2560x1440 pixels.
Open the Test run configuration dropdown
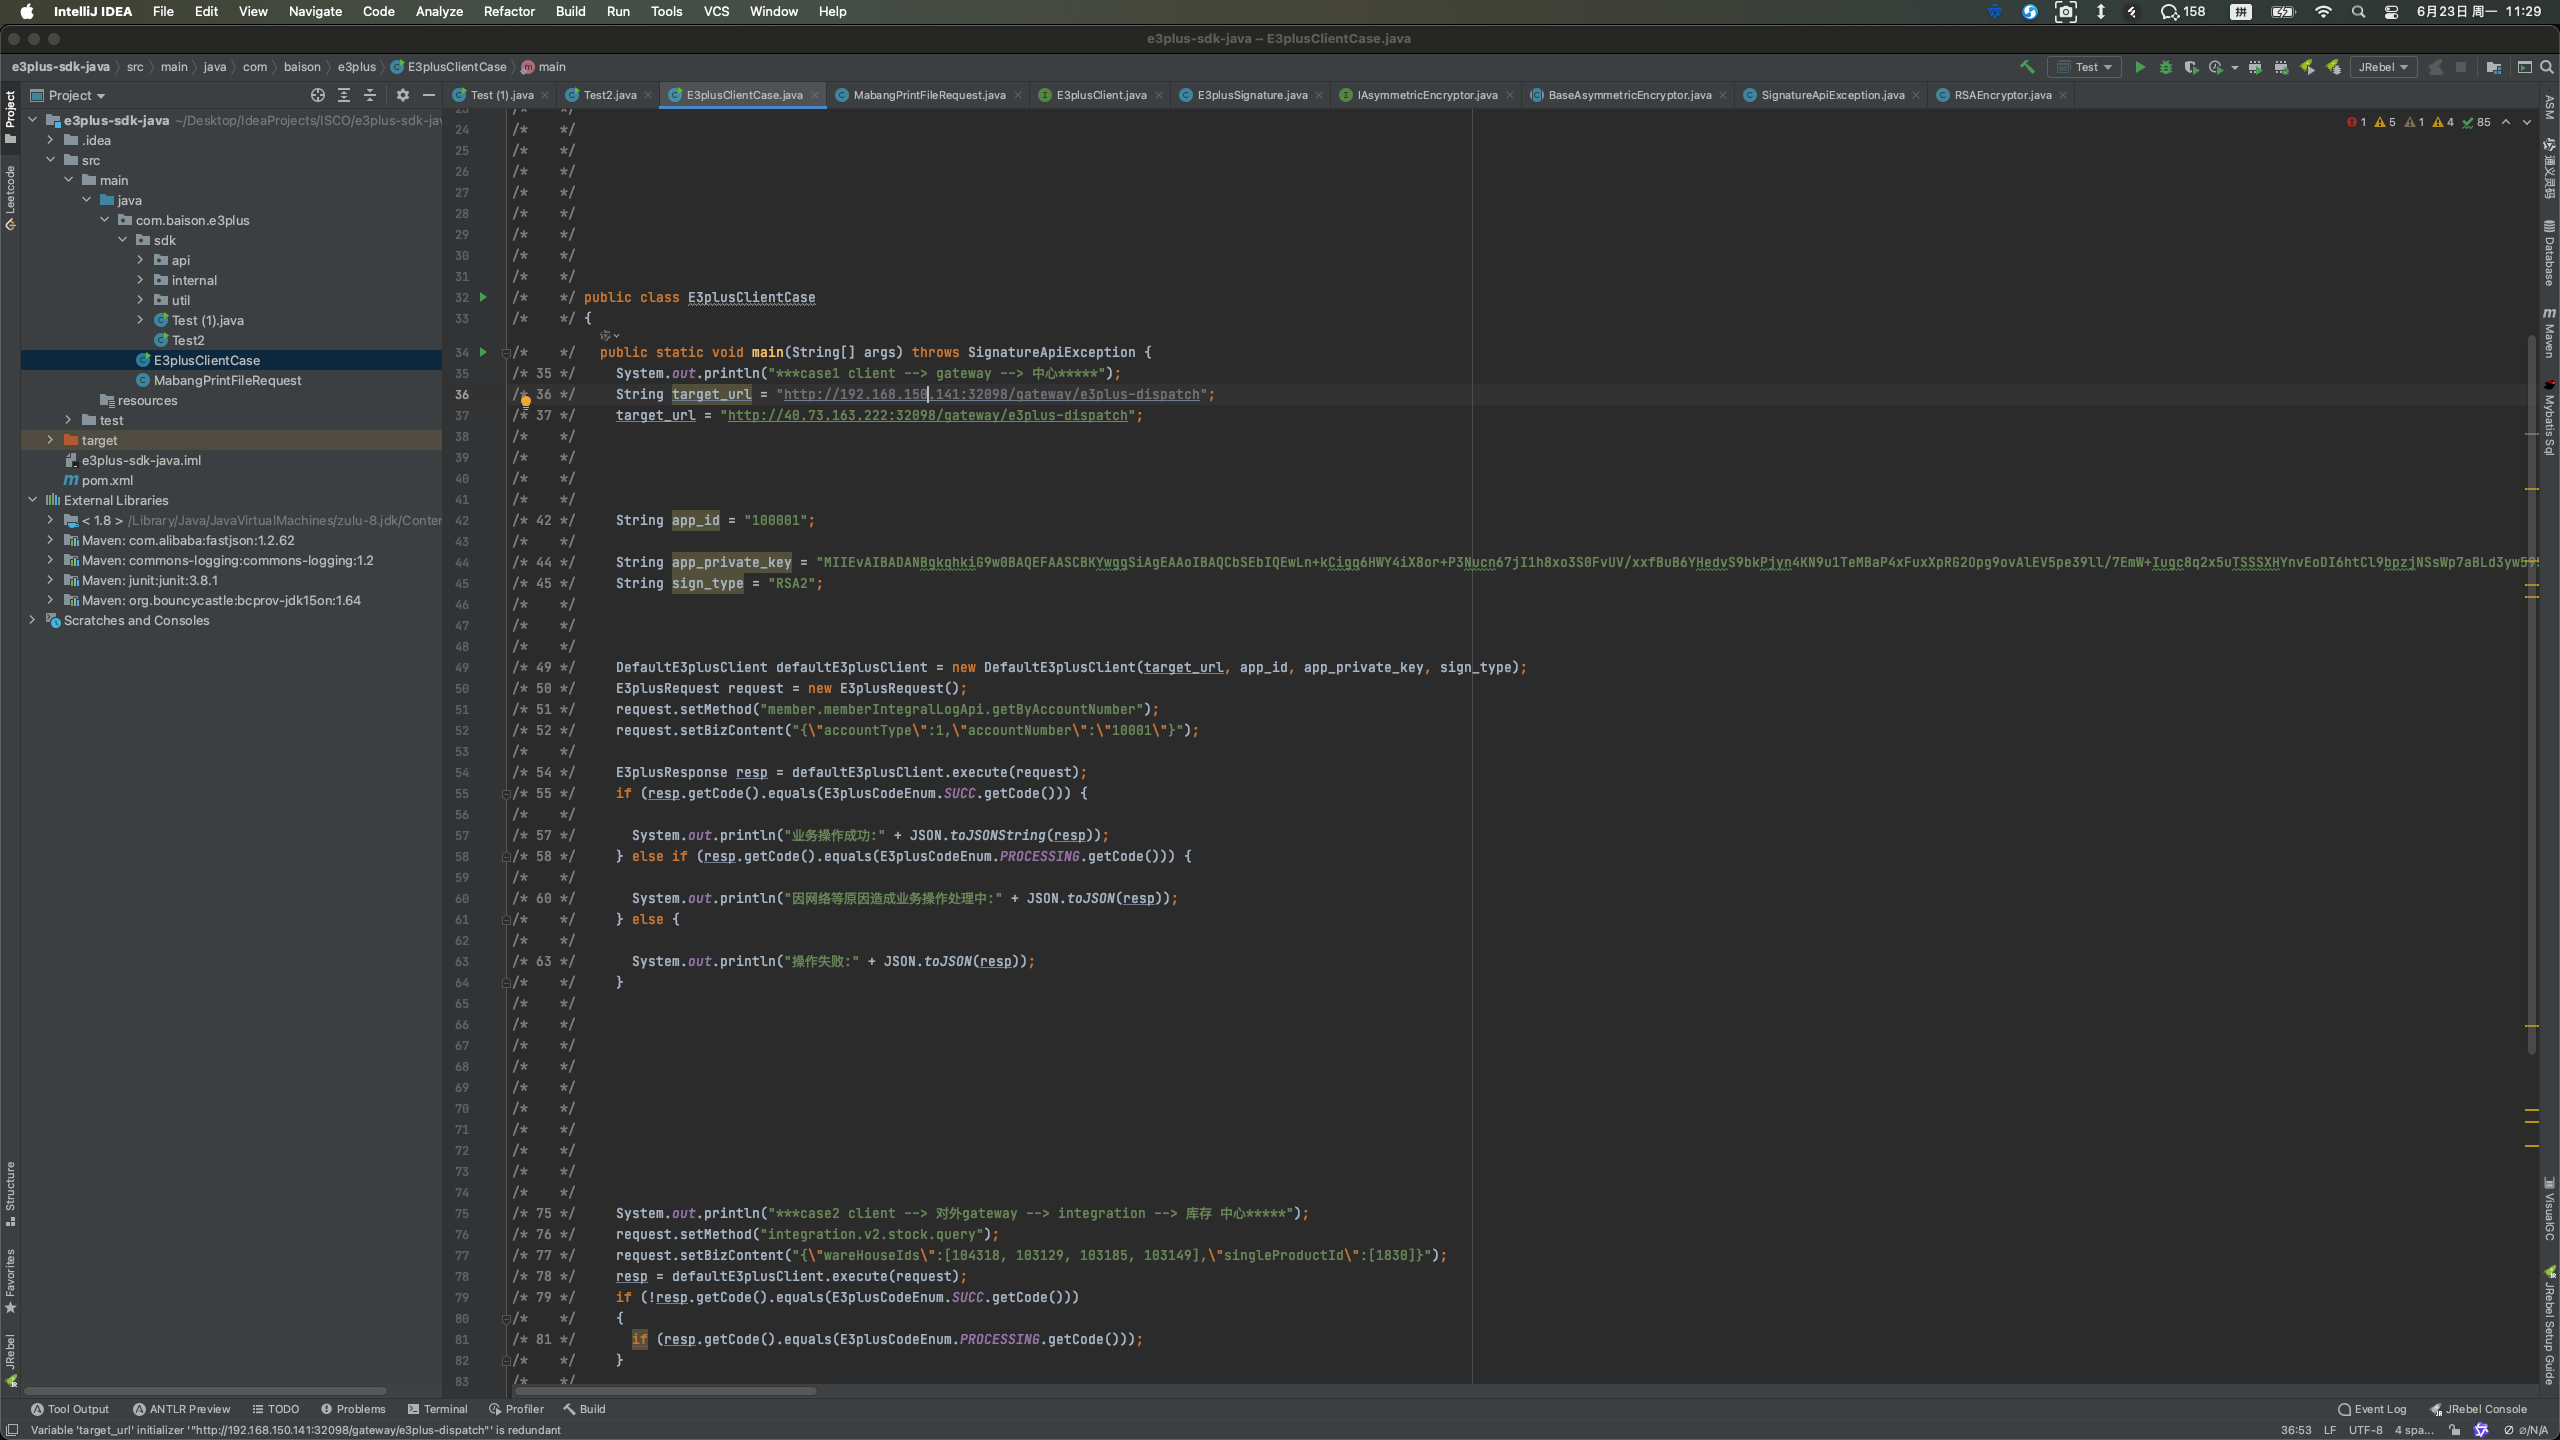2086,67
